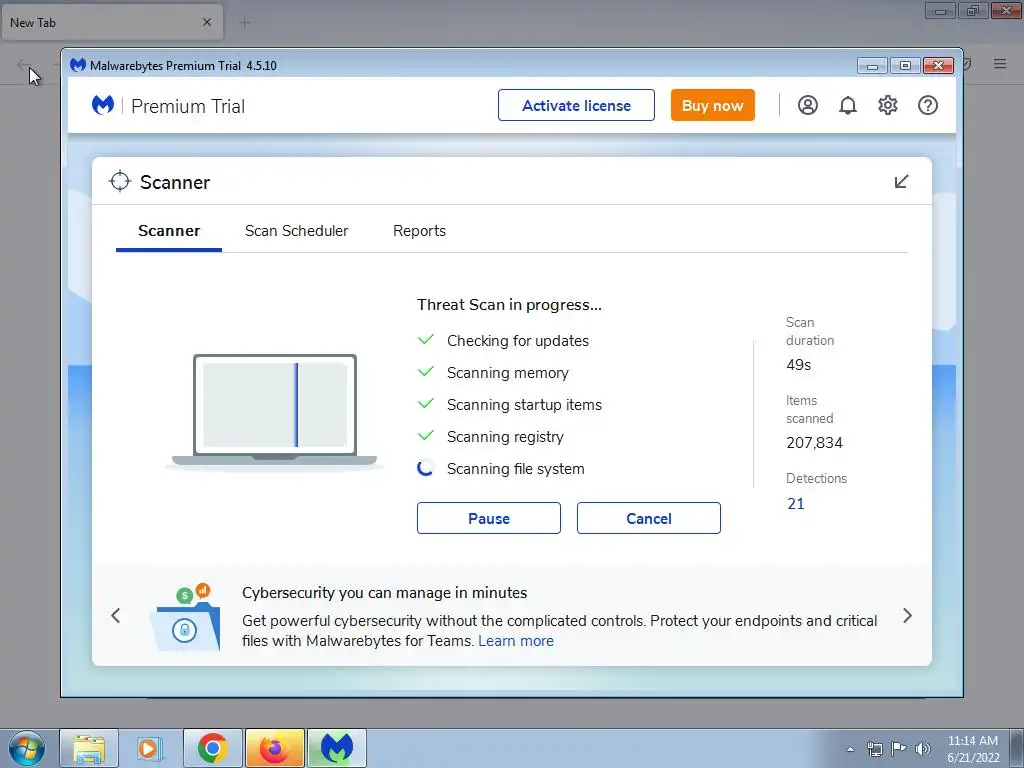Image resolution: width=1024 pixels, height=768 pixels.
Task: Click the Malwarebytes for Teams folder illustration
Action: 186,617
